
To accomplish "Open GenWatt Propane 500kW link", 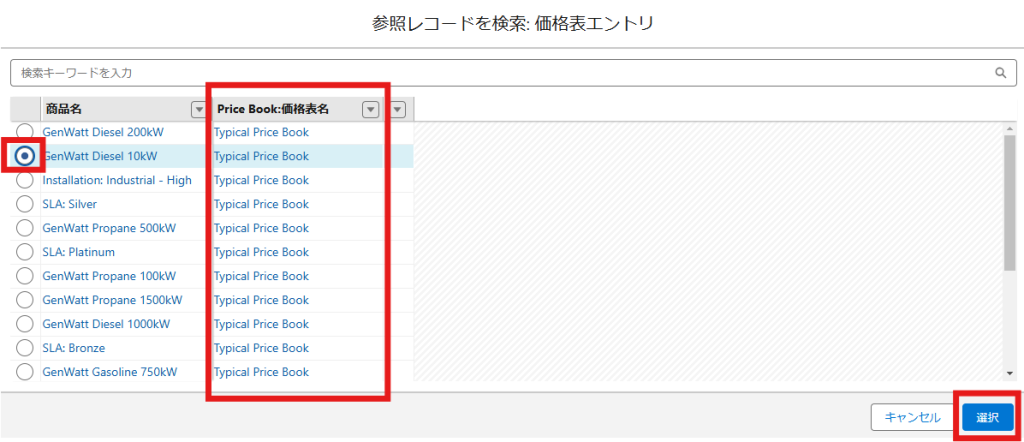I will click(x=109, y=228).
